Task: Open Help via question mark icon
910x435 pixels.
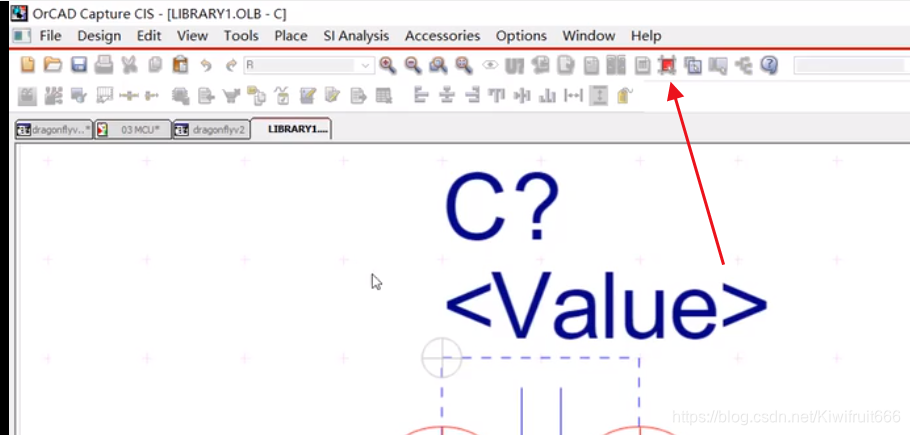Action: (769, 65)
